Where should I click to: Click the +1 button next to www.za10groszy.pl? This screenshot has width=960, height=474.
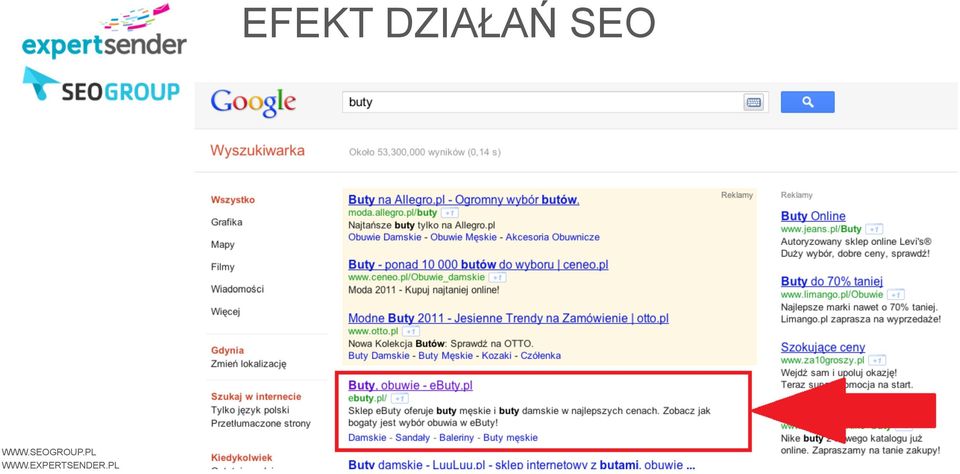[877, 361]
